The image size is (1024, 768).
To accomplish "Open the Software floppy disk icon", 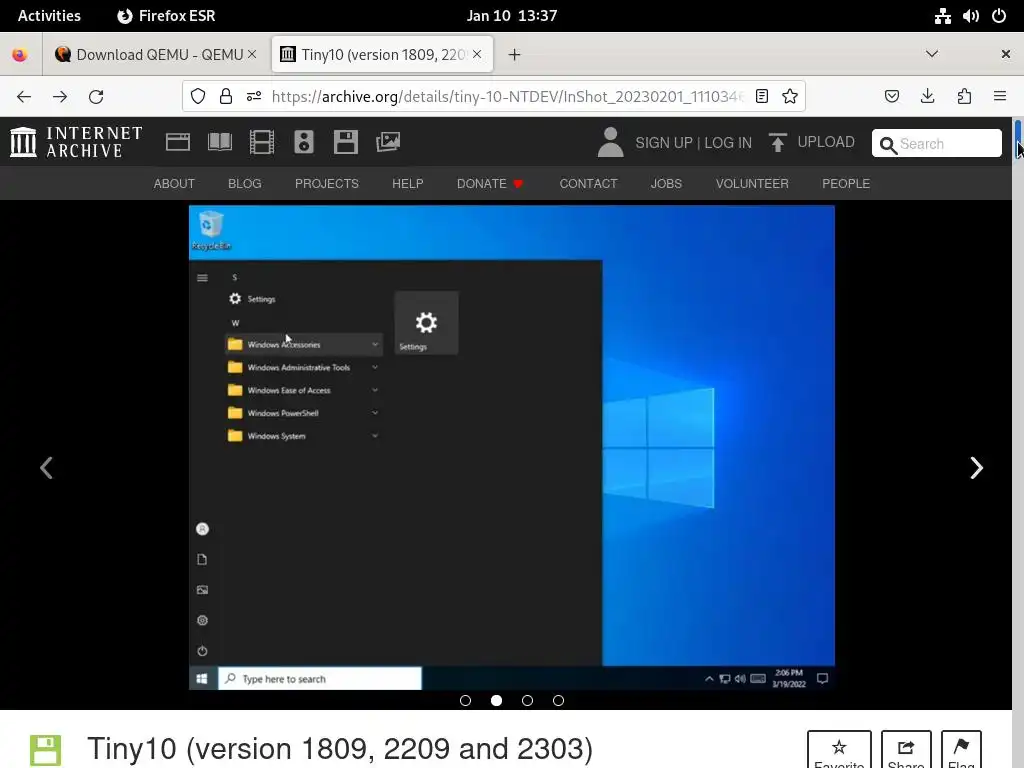I will (x=345, y=142).
